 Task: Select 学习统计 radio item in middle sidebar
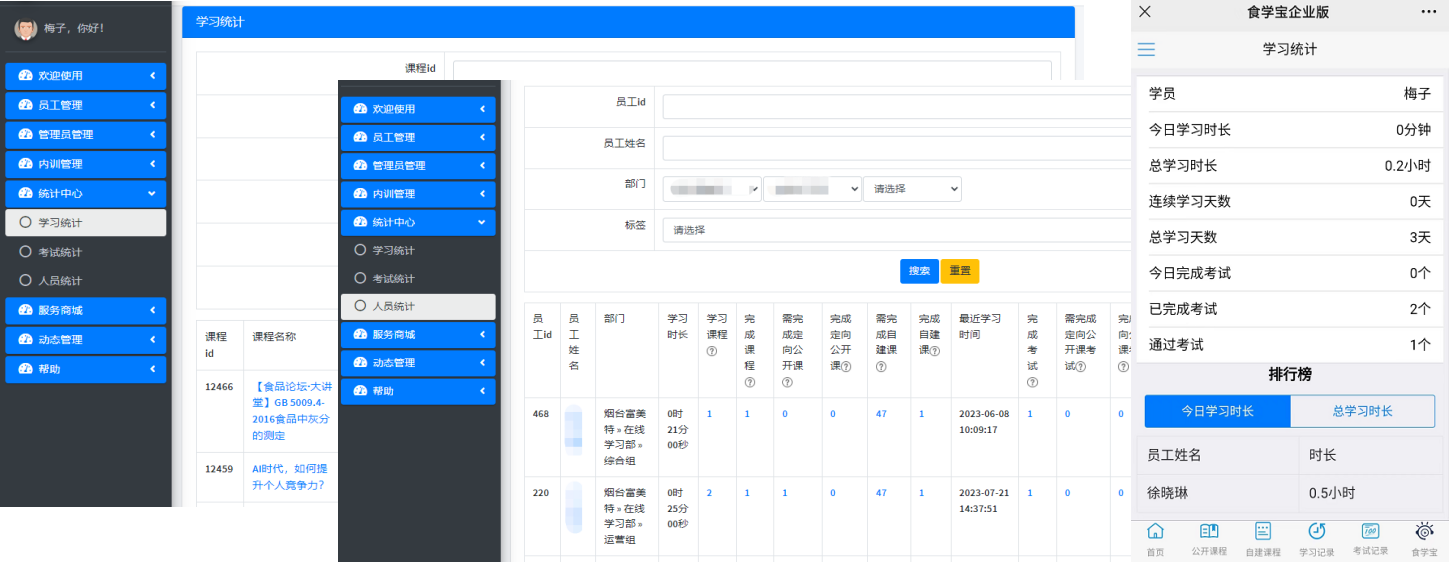[393, 250]
